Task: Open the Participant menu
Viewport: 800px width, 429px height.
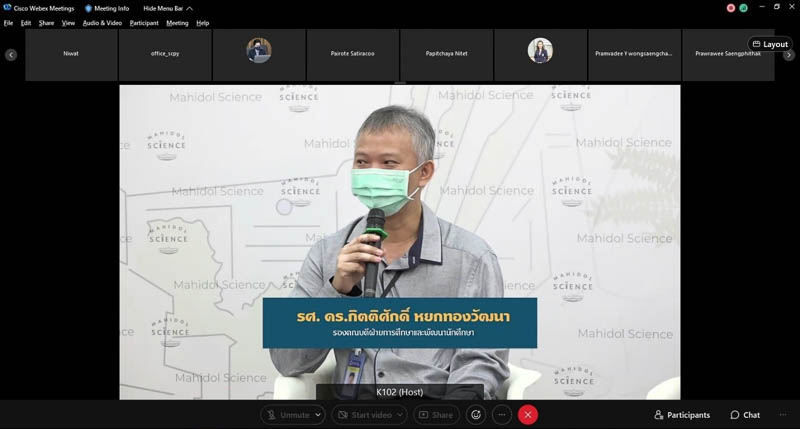Action: tap(144, 22)
